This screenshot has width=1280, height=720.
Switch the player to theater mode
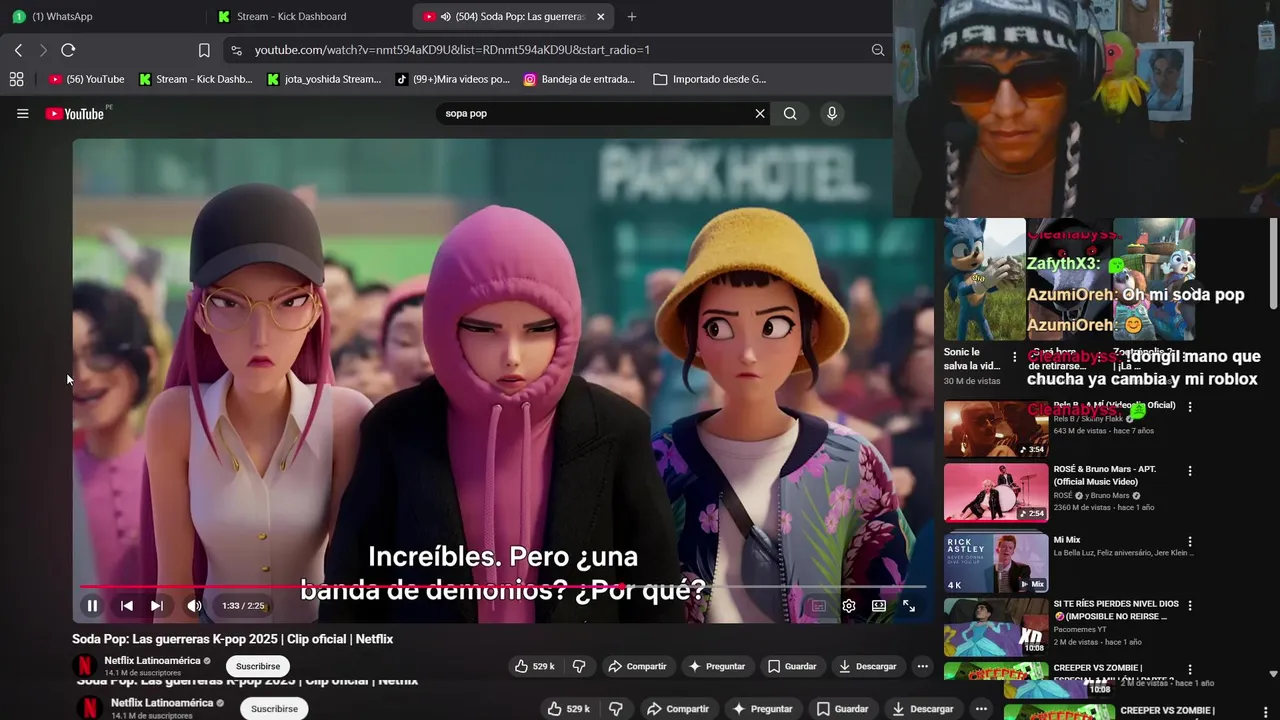(879, 605)
